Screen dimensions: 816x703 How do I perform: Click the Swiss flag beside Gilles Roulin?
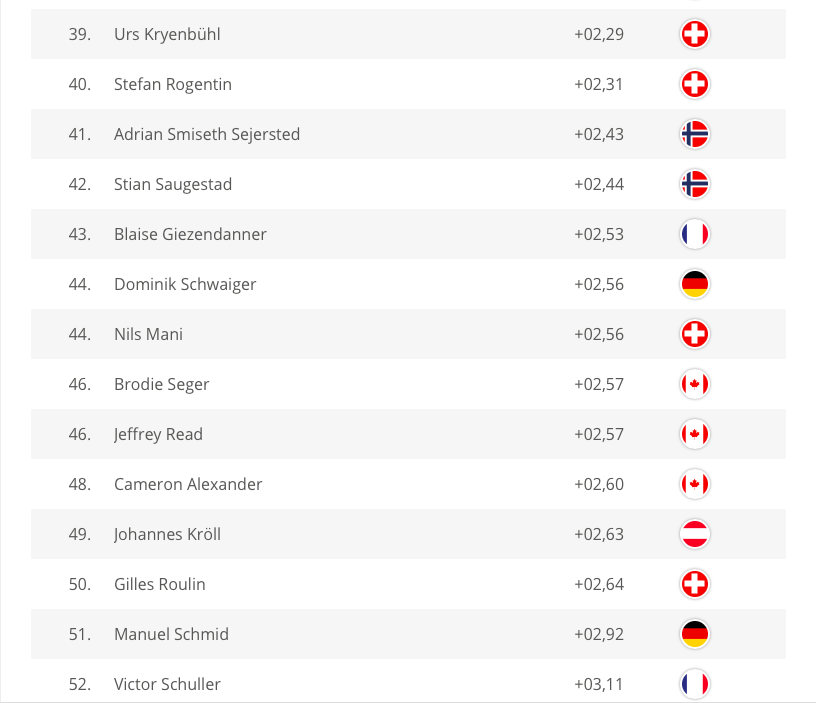(x=694, y=584)
